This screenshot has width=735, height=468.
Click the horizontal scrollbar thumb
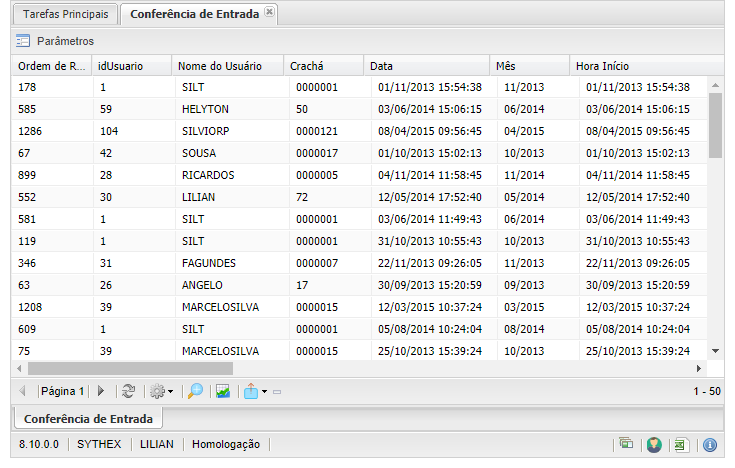click(x=130, y=369)
